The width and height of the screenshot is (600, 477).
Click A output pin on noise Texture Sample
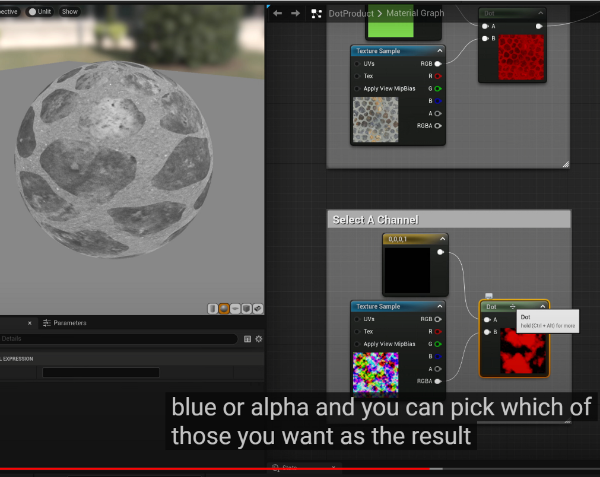click(x=438, y=369)
